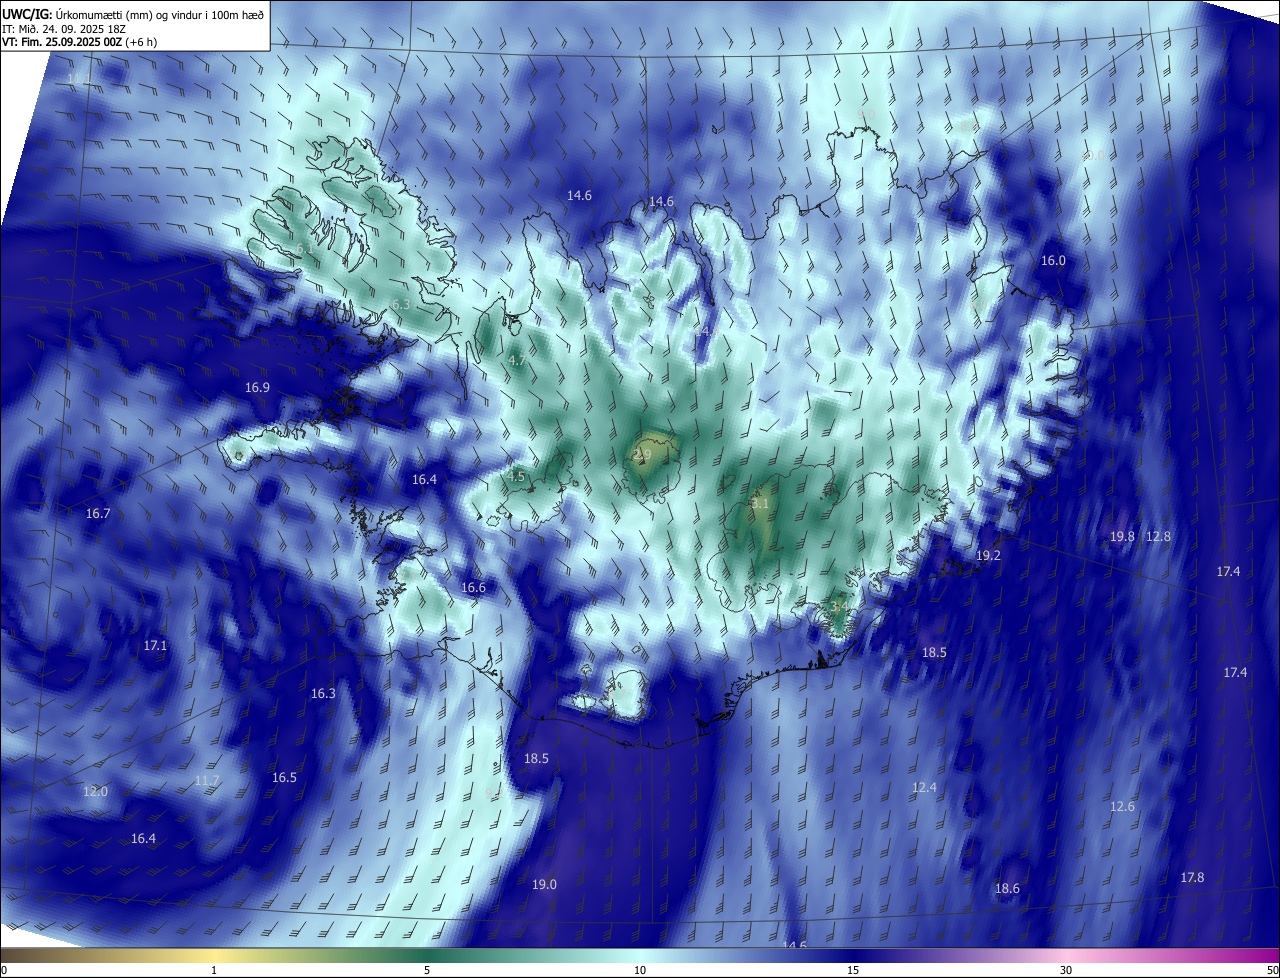Click the 19.0 value on the map

tap(544, 884)
